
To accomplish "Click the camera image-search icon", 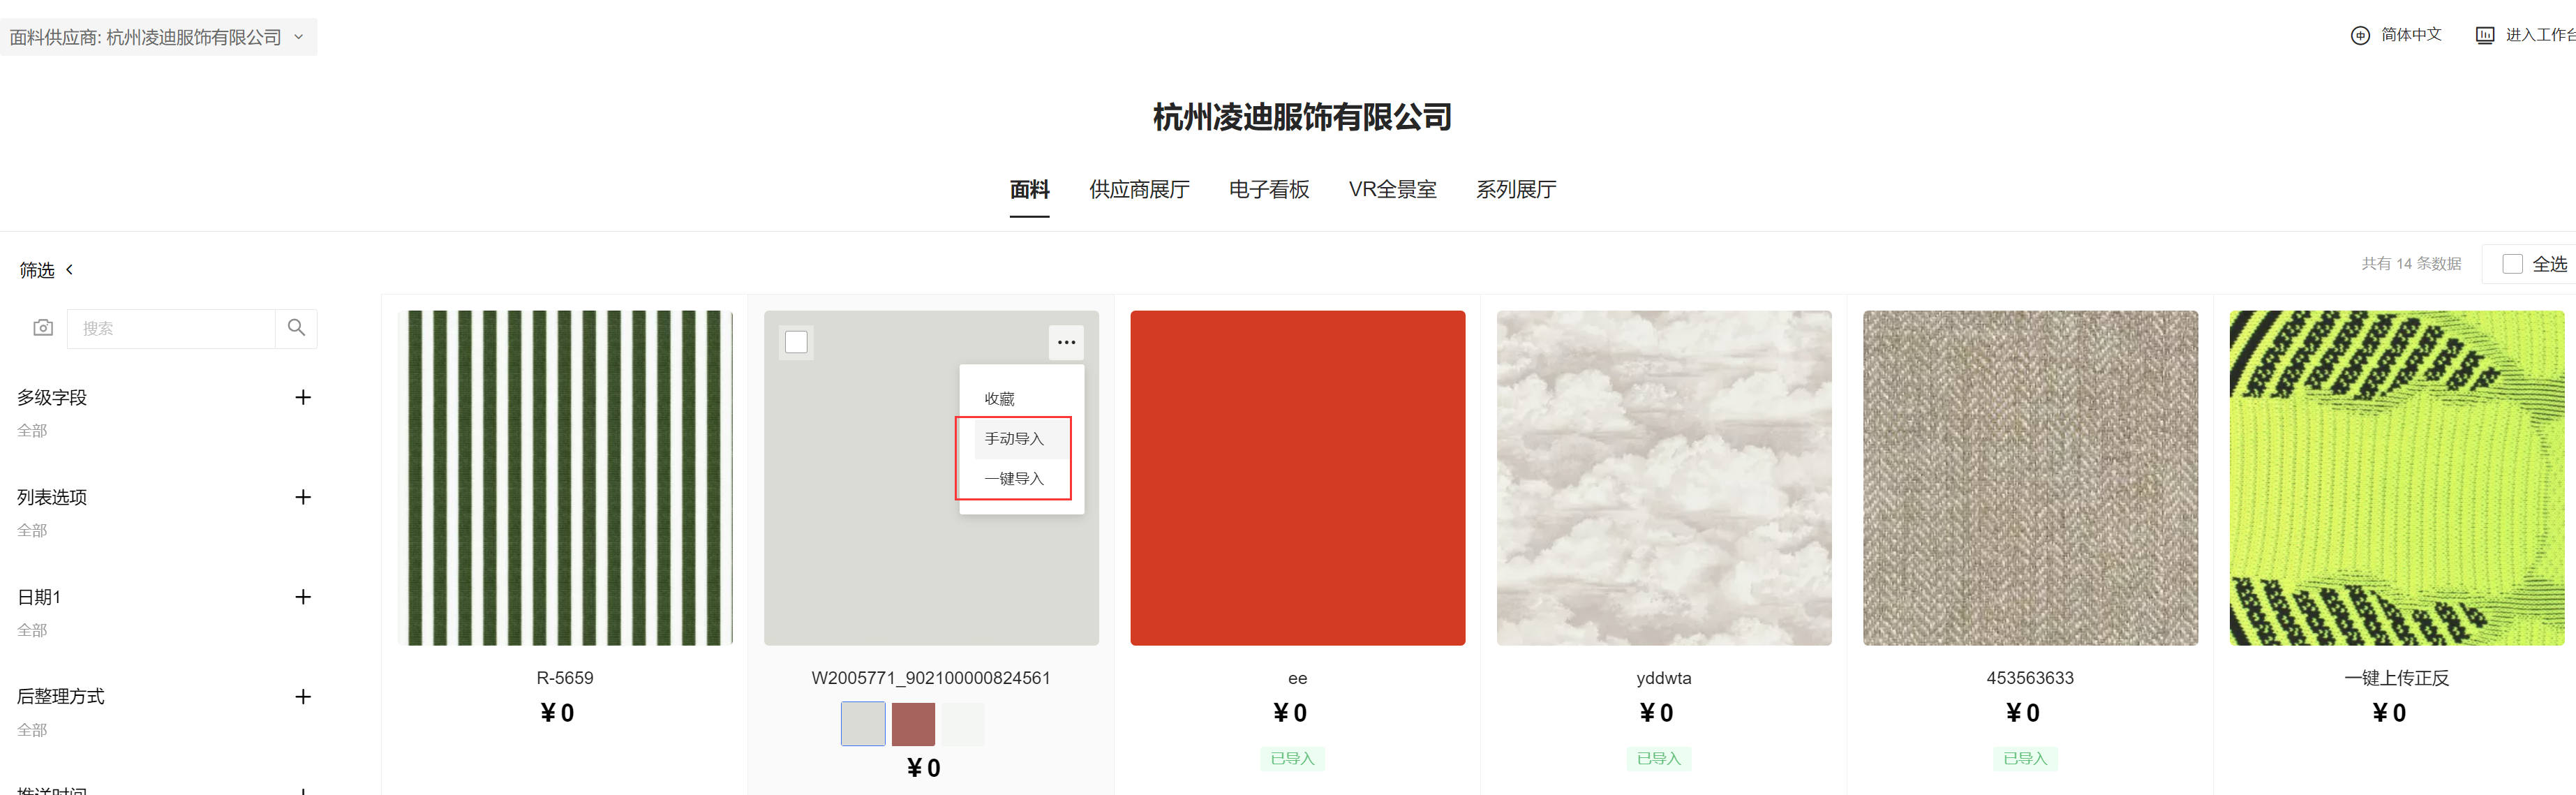I will coord(43,328).
